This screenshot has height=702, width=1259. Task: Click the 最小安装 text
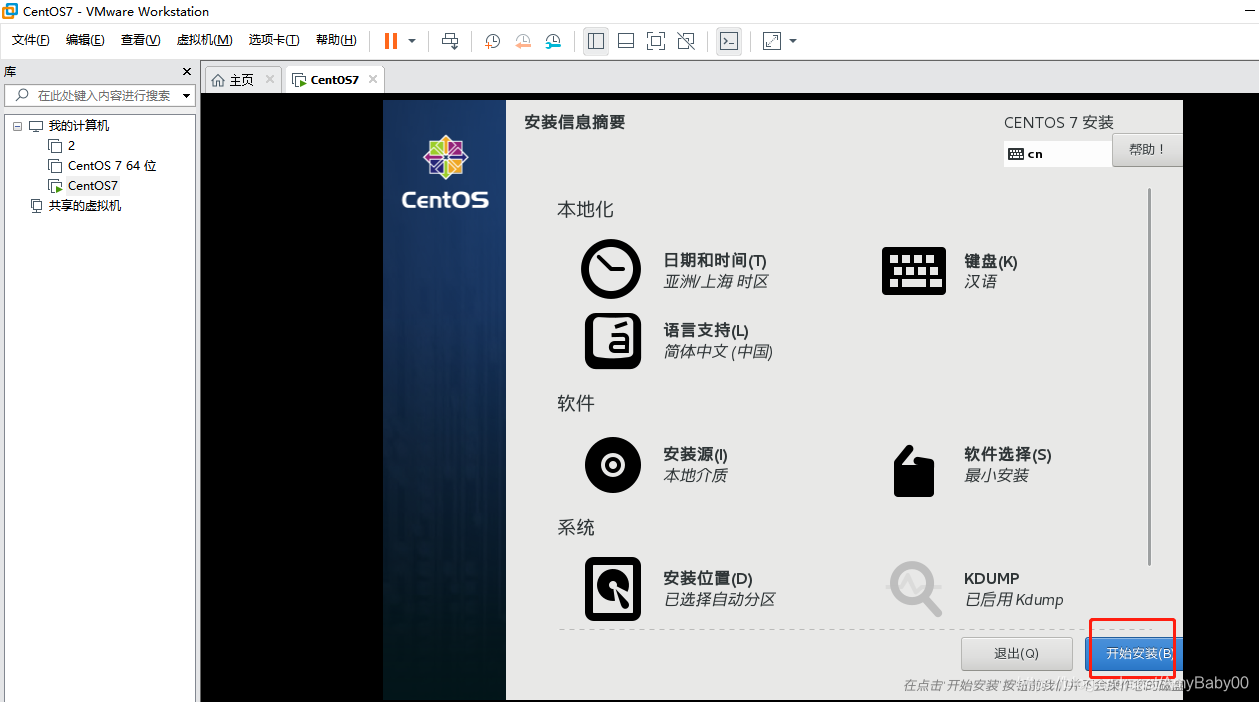tap(996, 476)
